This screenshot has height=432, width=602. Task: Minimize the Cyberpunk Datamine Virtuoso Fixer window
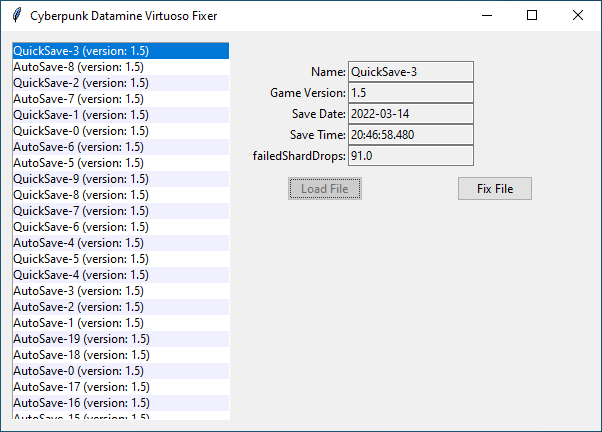(487, 15)
